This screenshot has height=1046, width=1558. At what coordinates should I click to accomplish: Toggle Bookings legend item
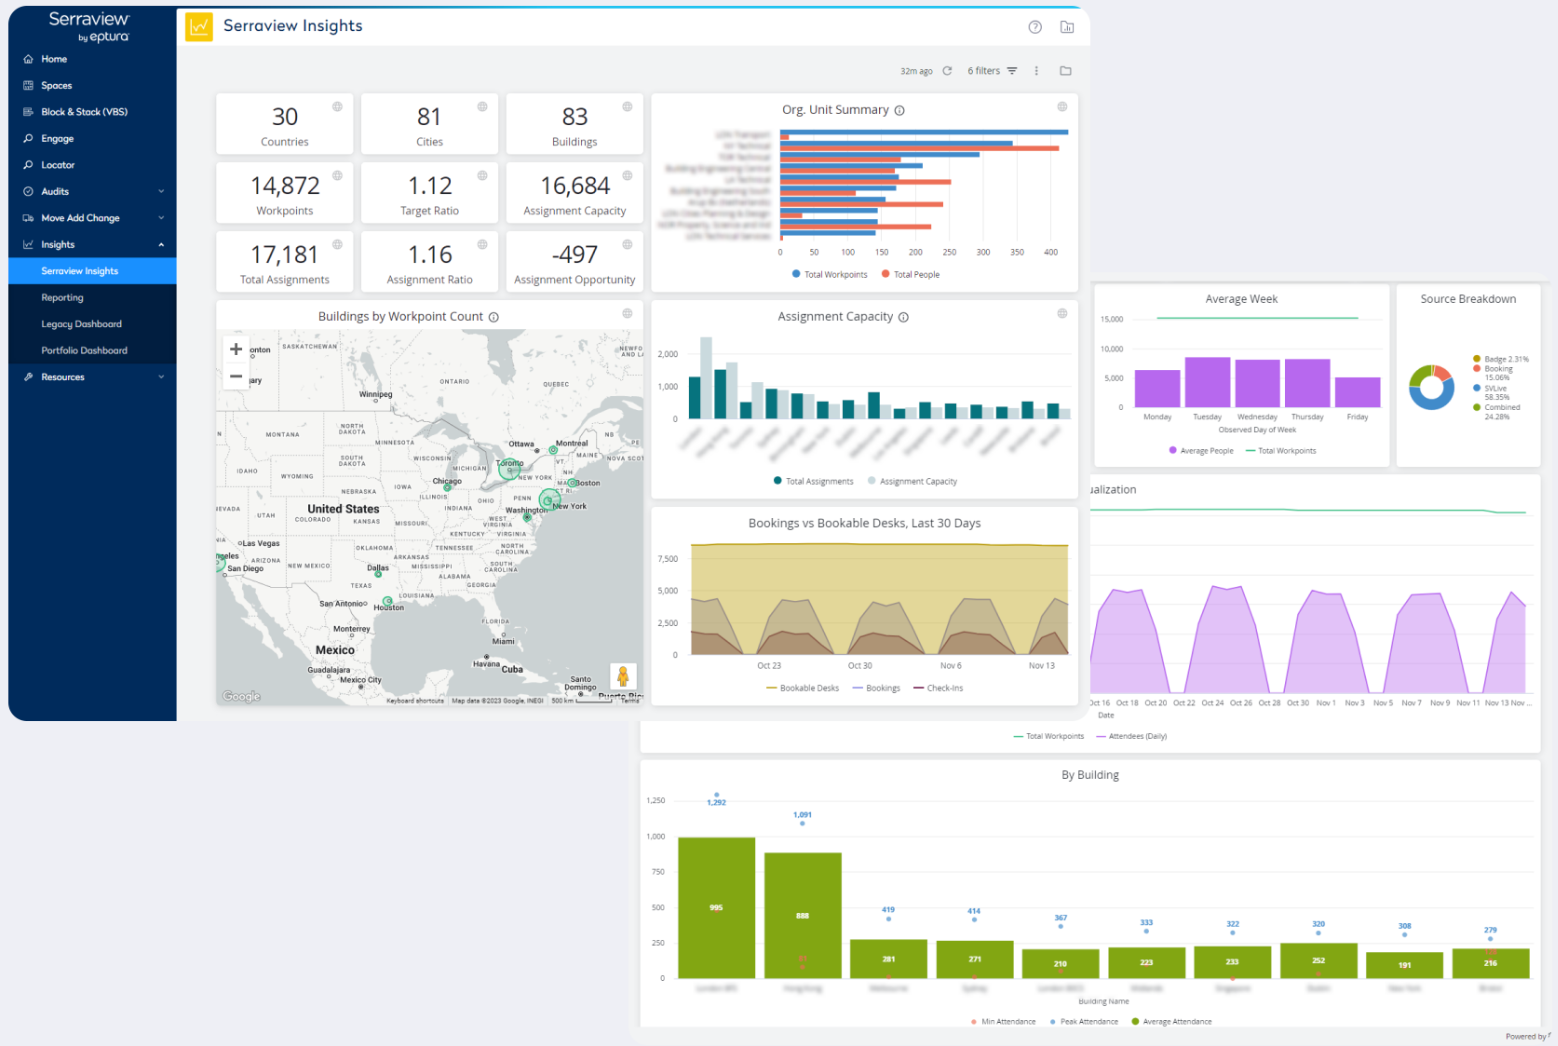(876, 688)
